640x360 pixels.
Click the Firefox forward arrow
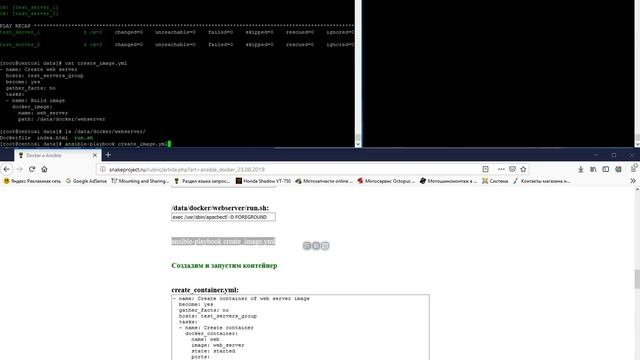(19, 169)
